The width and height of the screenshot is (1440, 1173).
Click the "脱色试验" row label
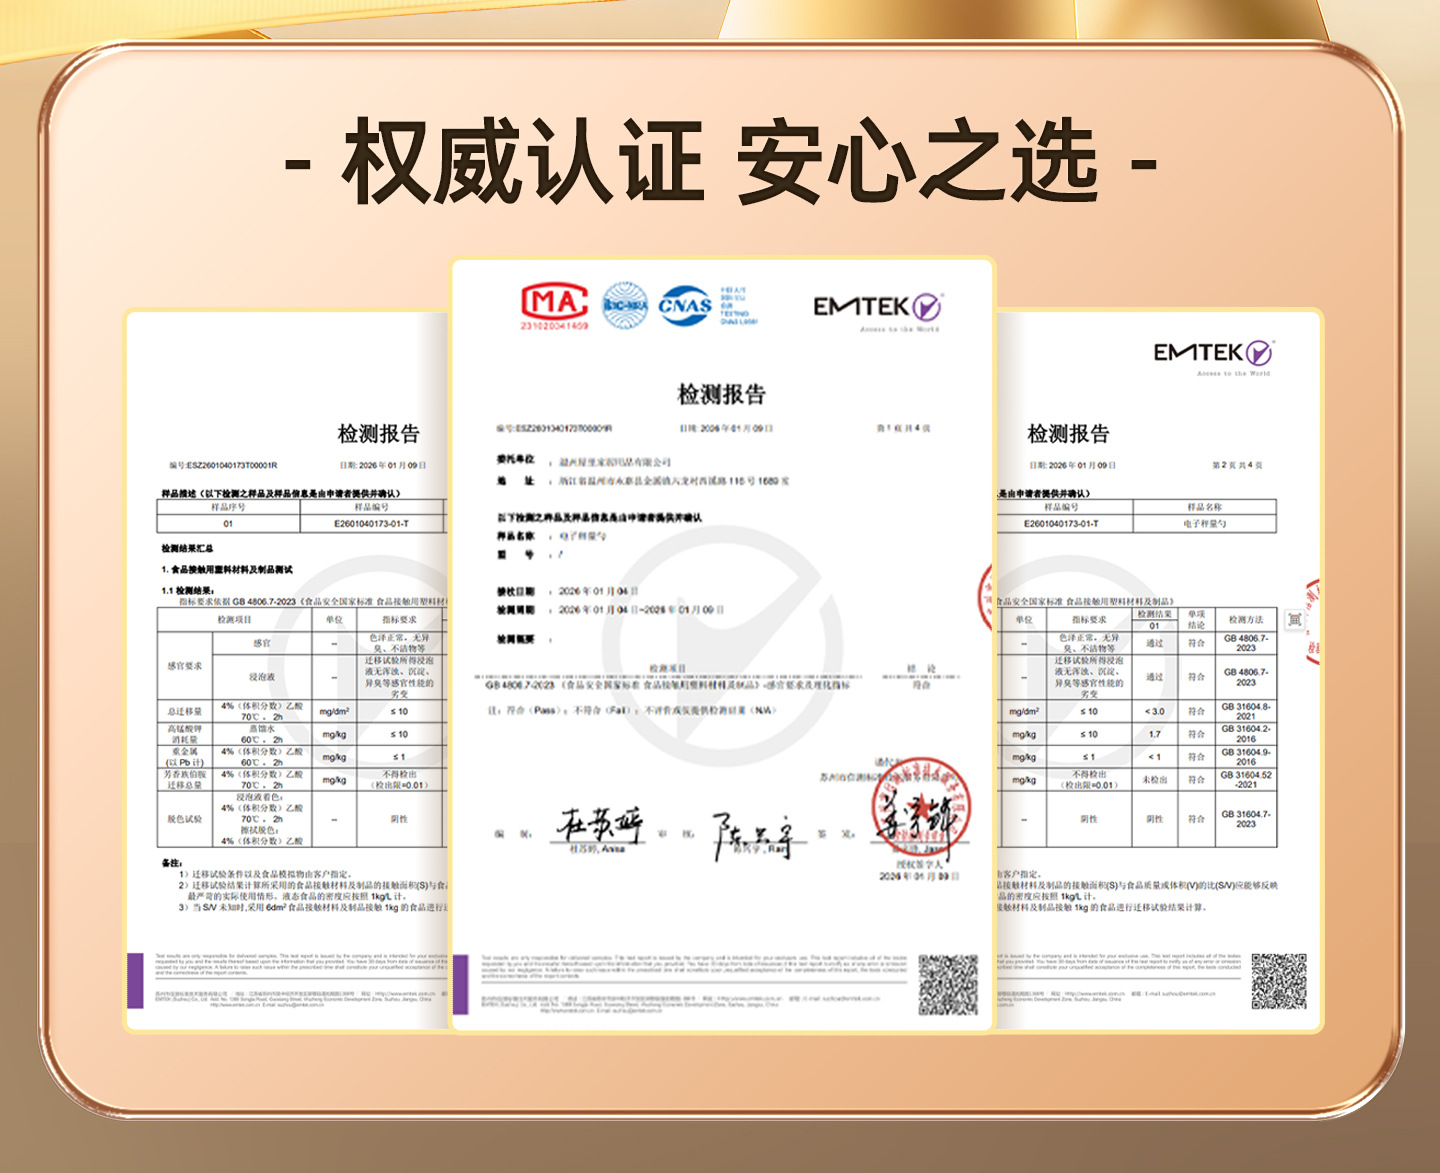[x=185, y=819]
